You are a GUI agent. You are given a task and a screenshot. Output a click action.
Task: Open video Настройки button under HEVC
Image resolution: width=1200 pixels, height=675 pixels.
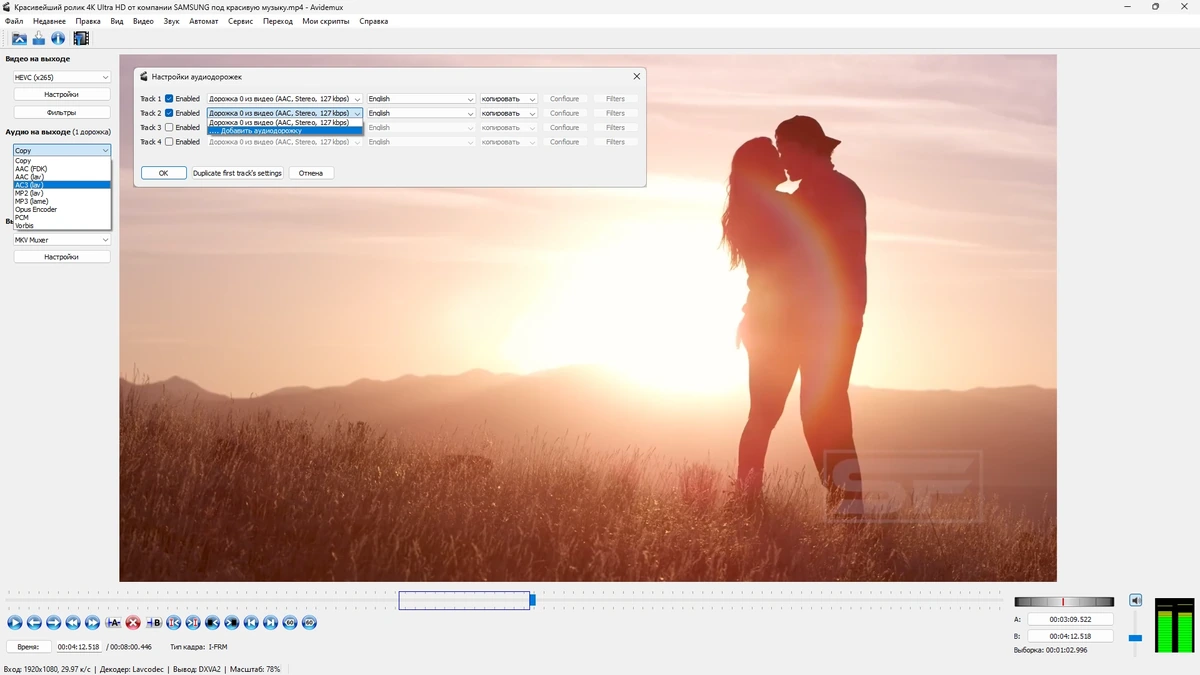(x=62, y=94)
